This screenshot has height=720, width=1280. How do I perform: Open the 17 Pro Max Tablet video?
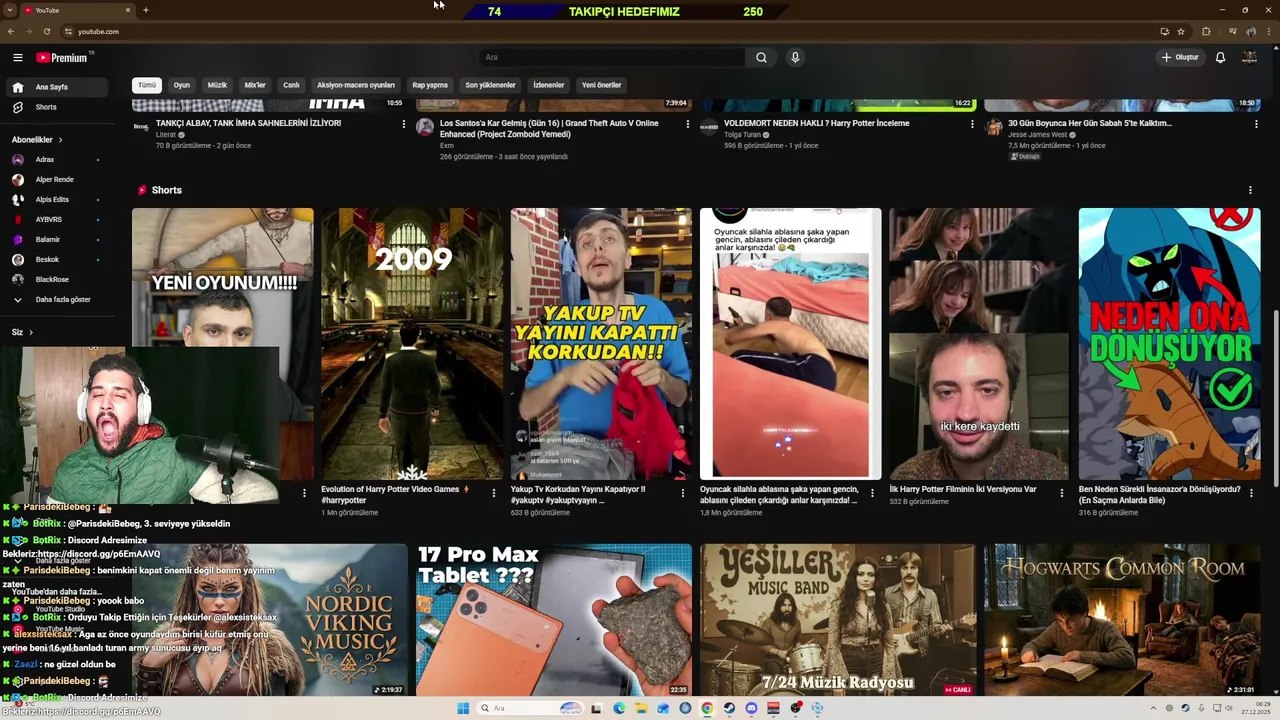click(x=554, y=620)
